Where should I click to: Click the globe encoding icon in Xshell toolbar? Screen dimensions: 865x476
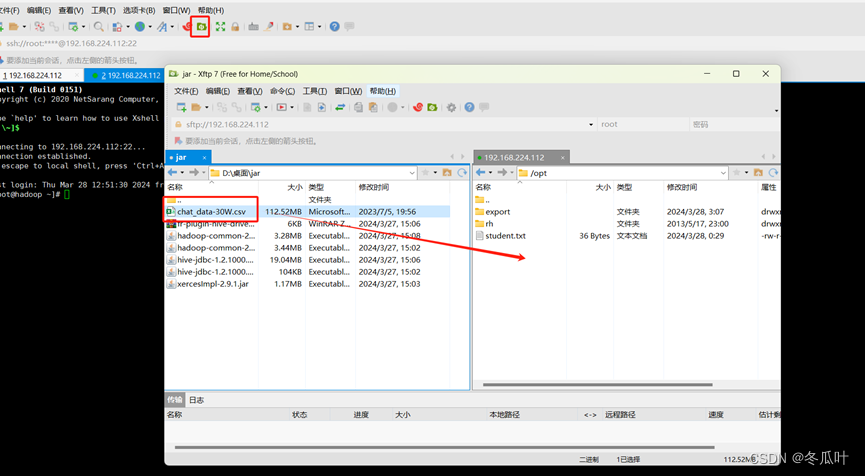click(x=140, y=26)
